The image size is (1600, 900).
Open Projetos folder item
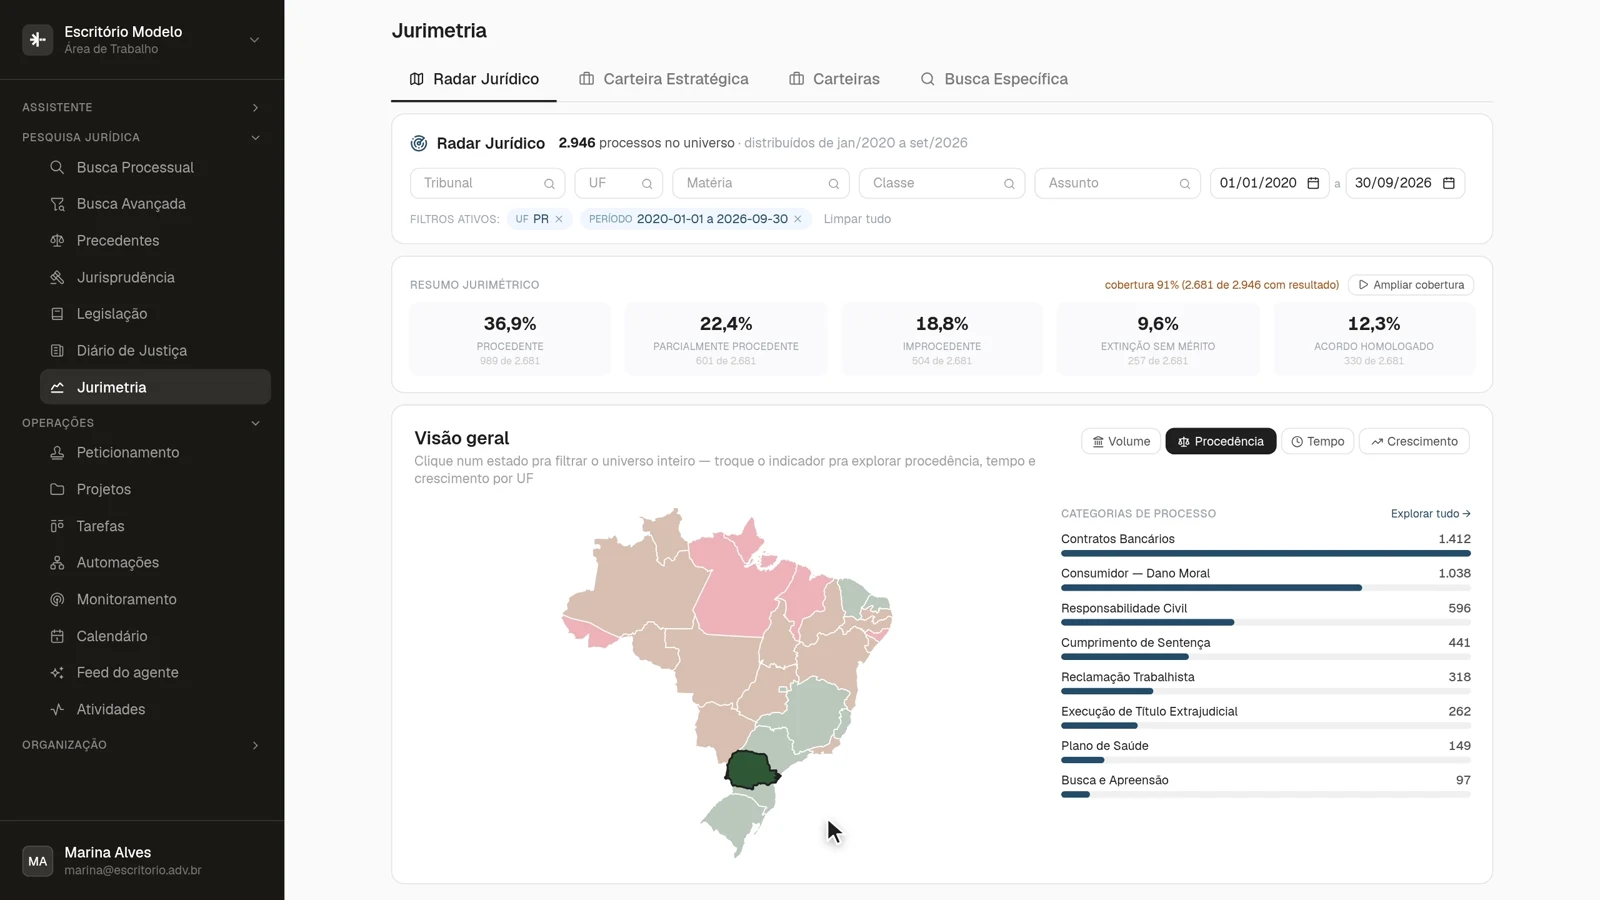coord(155,489)
